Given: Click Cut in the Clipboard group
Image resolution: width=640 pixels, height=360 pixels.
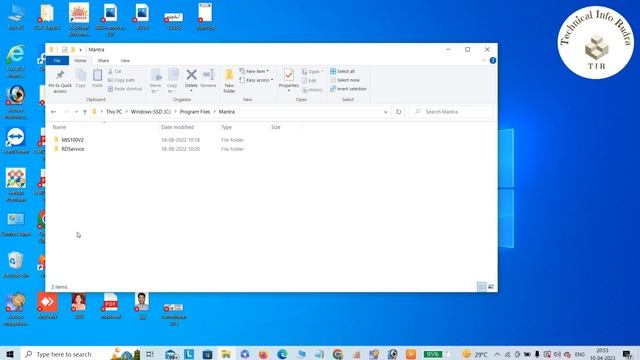Looking at the screenshot, I should pyautogui.click(x=115, y=71).
